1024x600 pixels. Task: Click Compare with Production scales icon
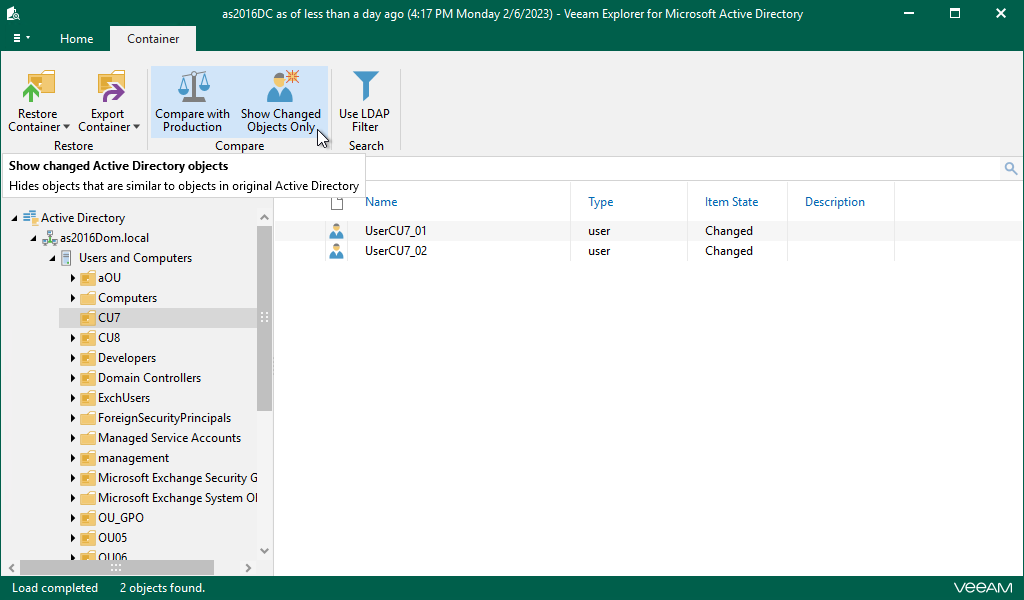click(194, 87)
